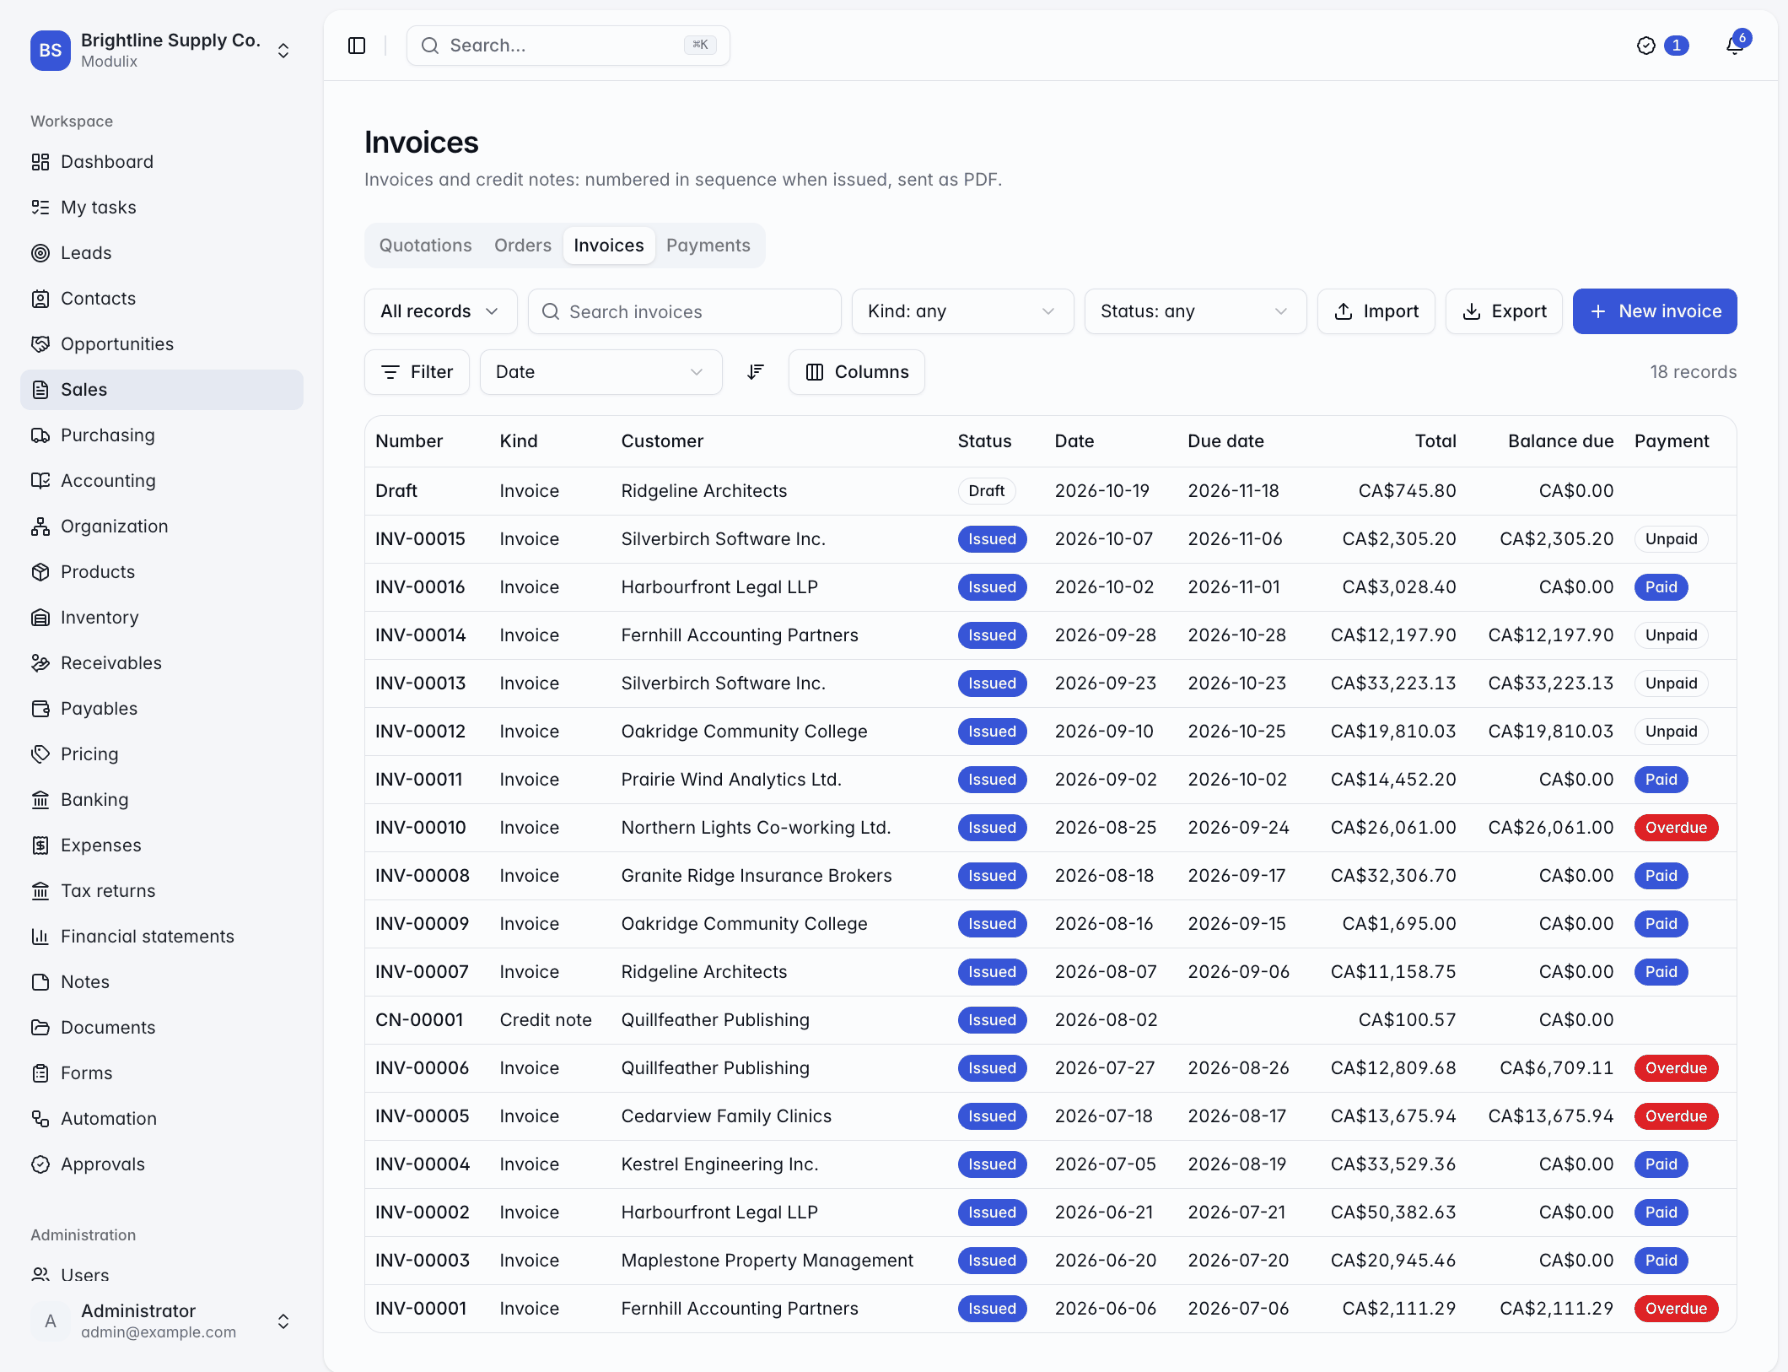Open the Kind: any dropdown
The height and width of the screenshot is (1372, 1788).
pos(962,311)
